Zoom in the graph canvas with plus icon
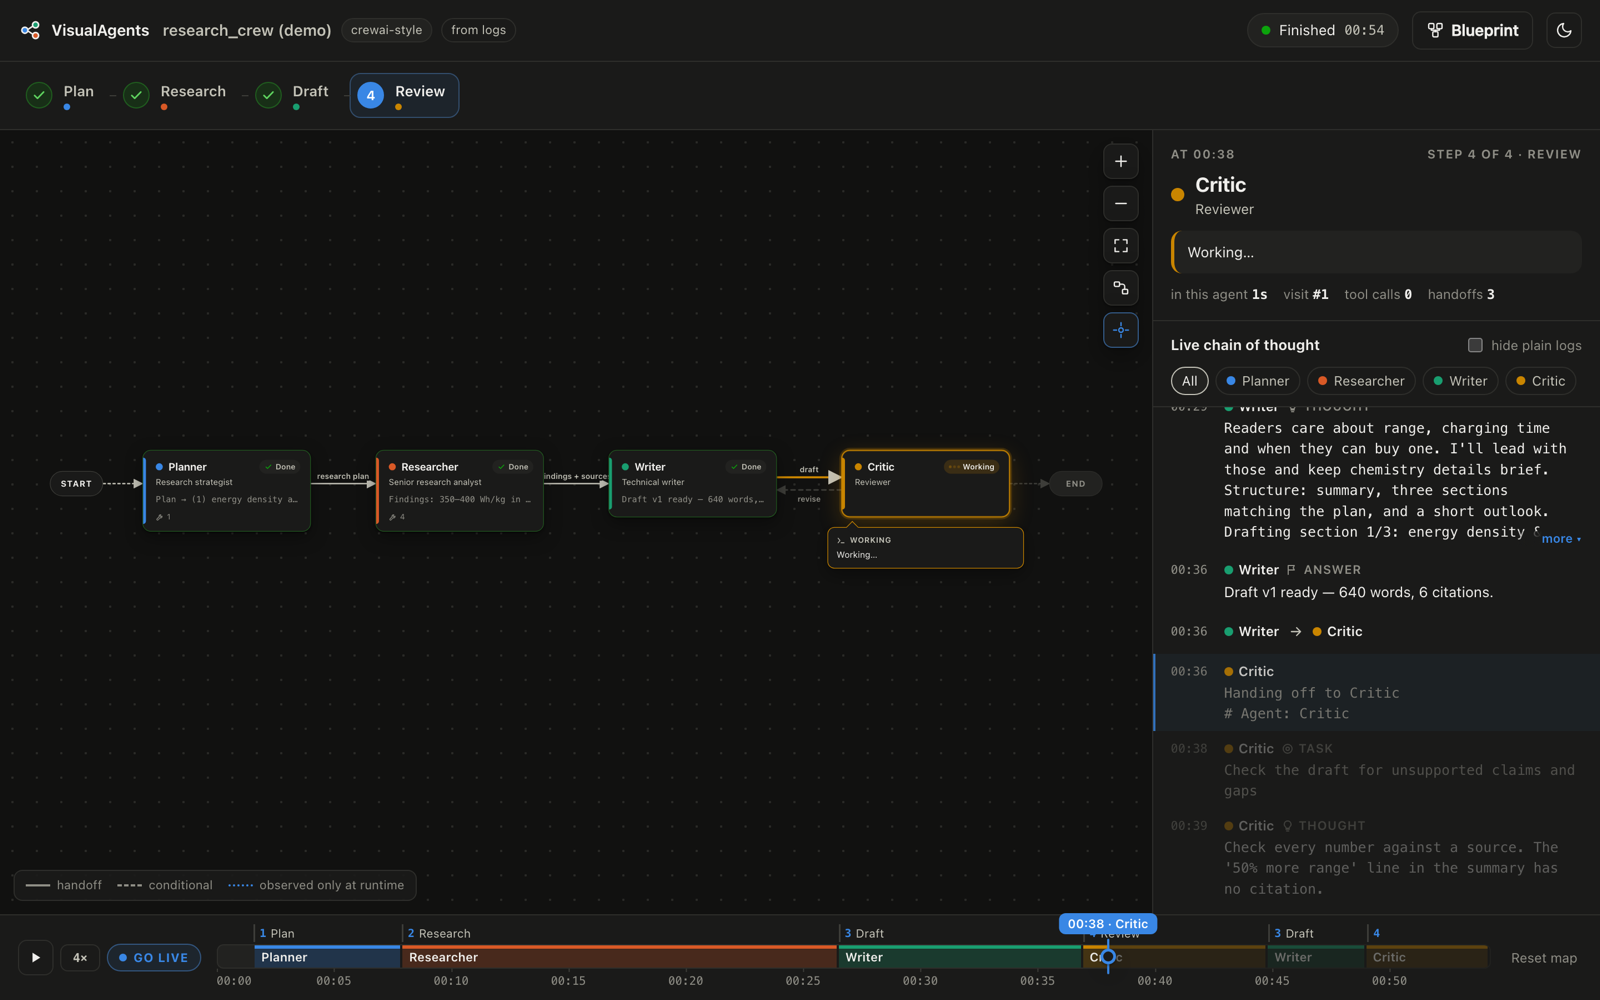This screenshot has width=1600, height=1000. 1121,161
